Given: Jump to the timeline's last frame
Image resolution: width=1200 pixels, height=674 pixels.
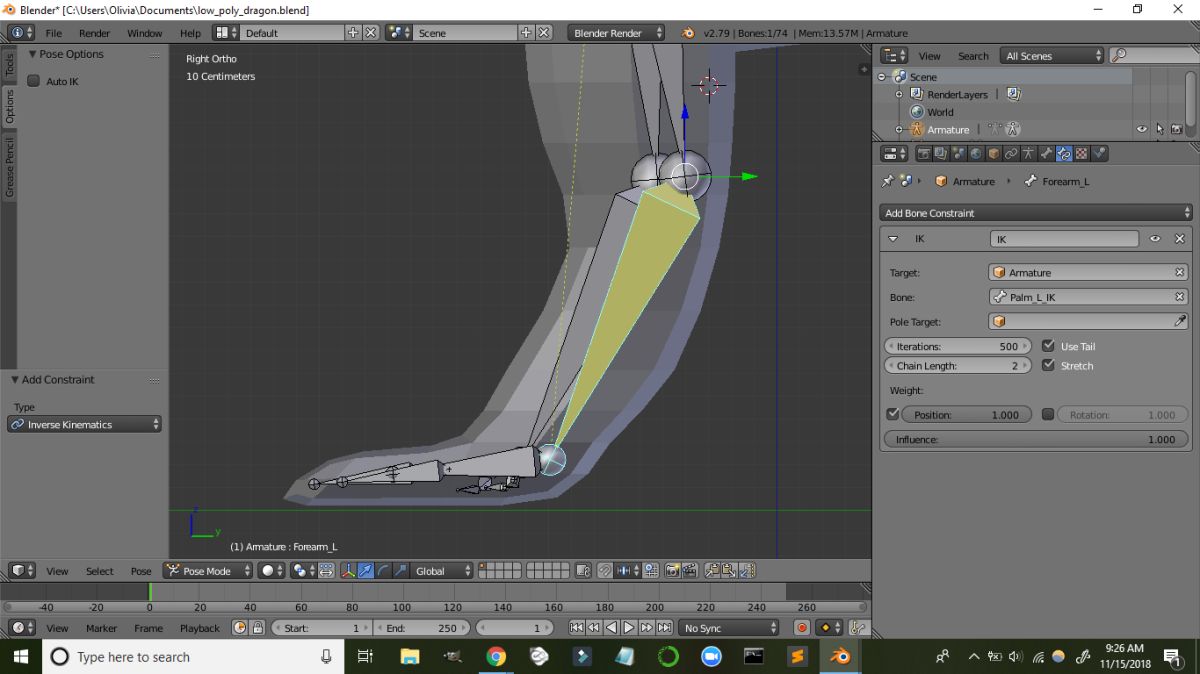Looking at the screenshot, I should tap(663, 628).
